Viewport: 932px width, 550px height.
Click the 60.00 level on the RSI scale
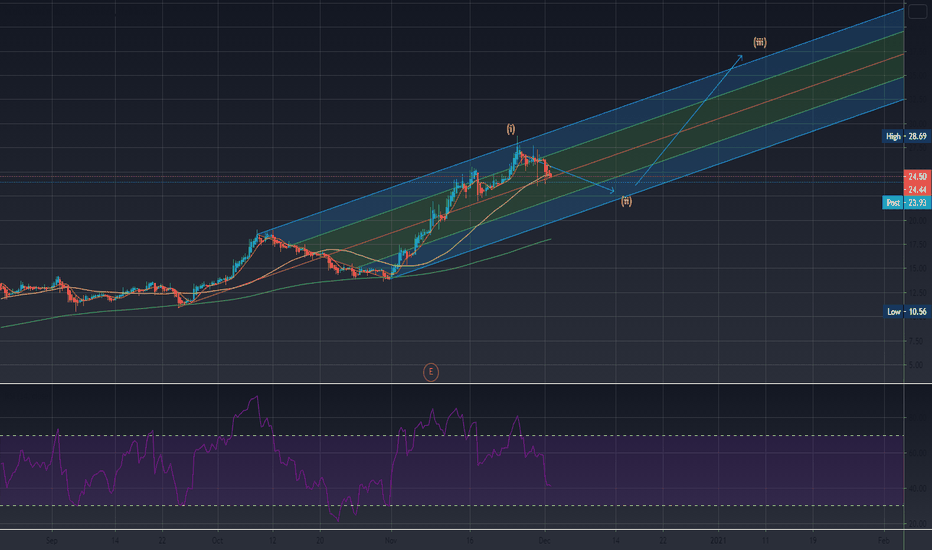pyautogui.click(x=917, y=453)
